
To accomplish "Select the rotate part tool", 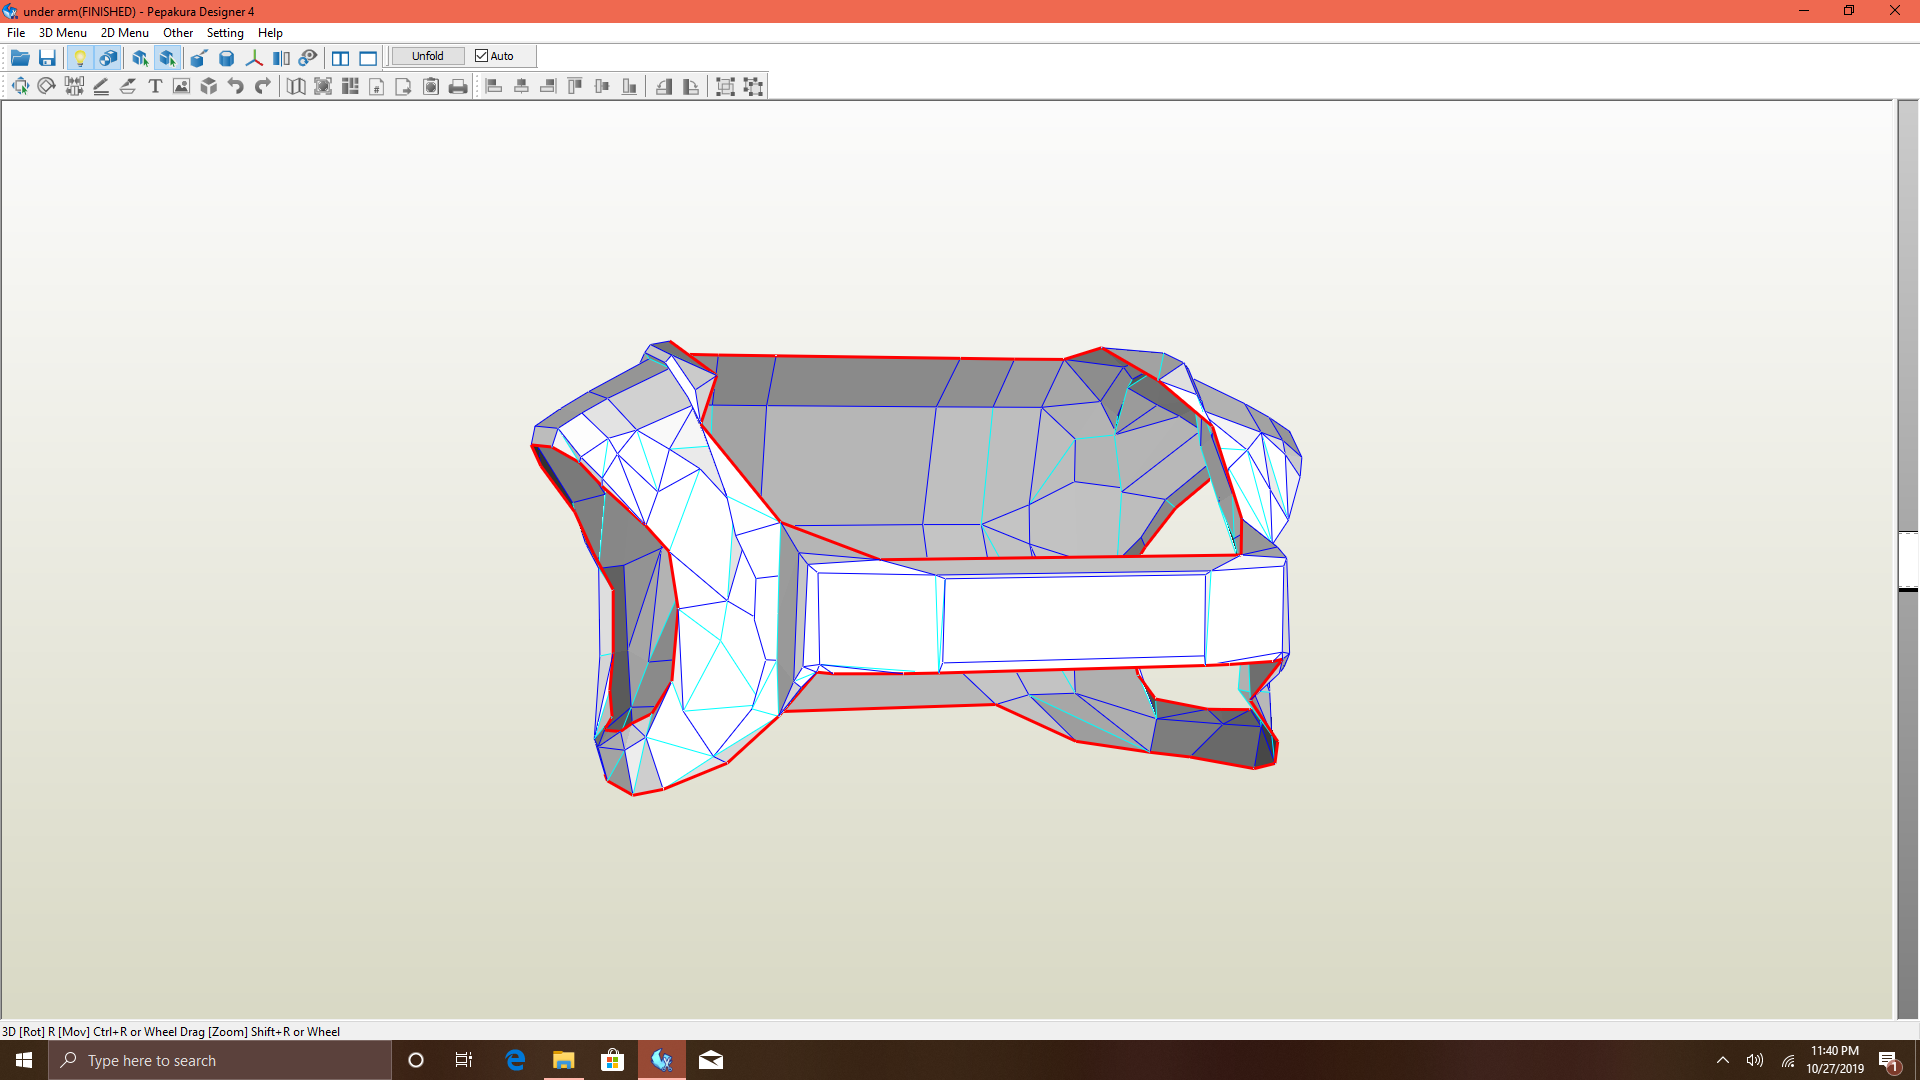I will coord(47,86).
